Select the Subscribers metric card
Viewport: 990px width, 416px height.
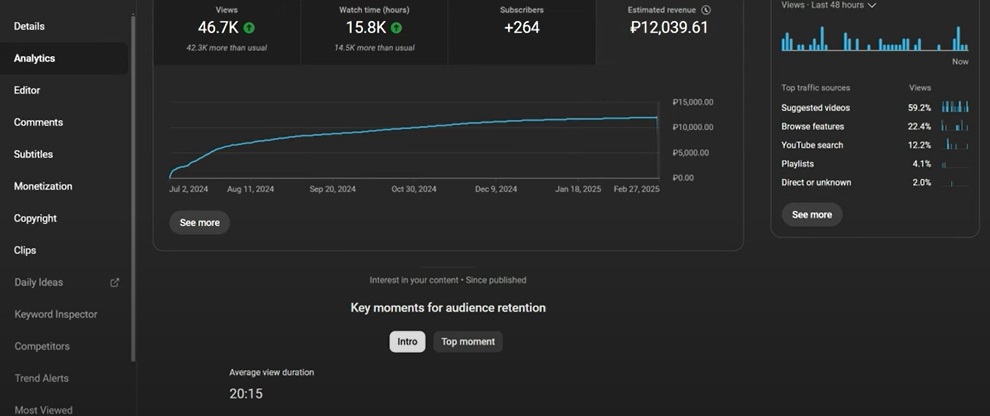521,27
